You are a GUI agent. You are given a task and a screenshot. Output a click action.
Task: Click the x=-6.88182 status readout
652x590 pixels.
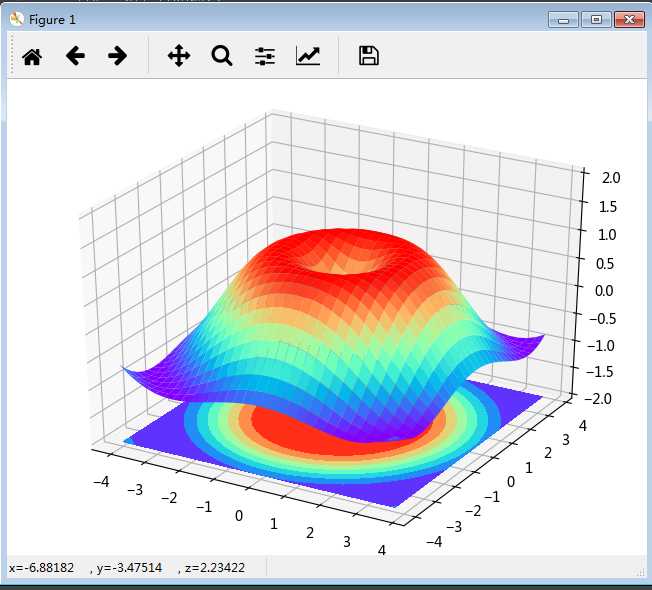click(x=41, y=568)
